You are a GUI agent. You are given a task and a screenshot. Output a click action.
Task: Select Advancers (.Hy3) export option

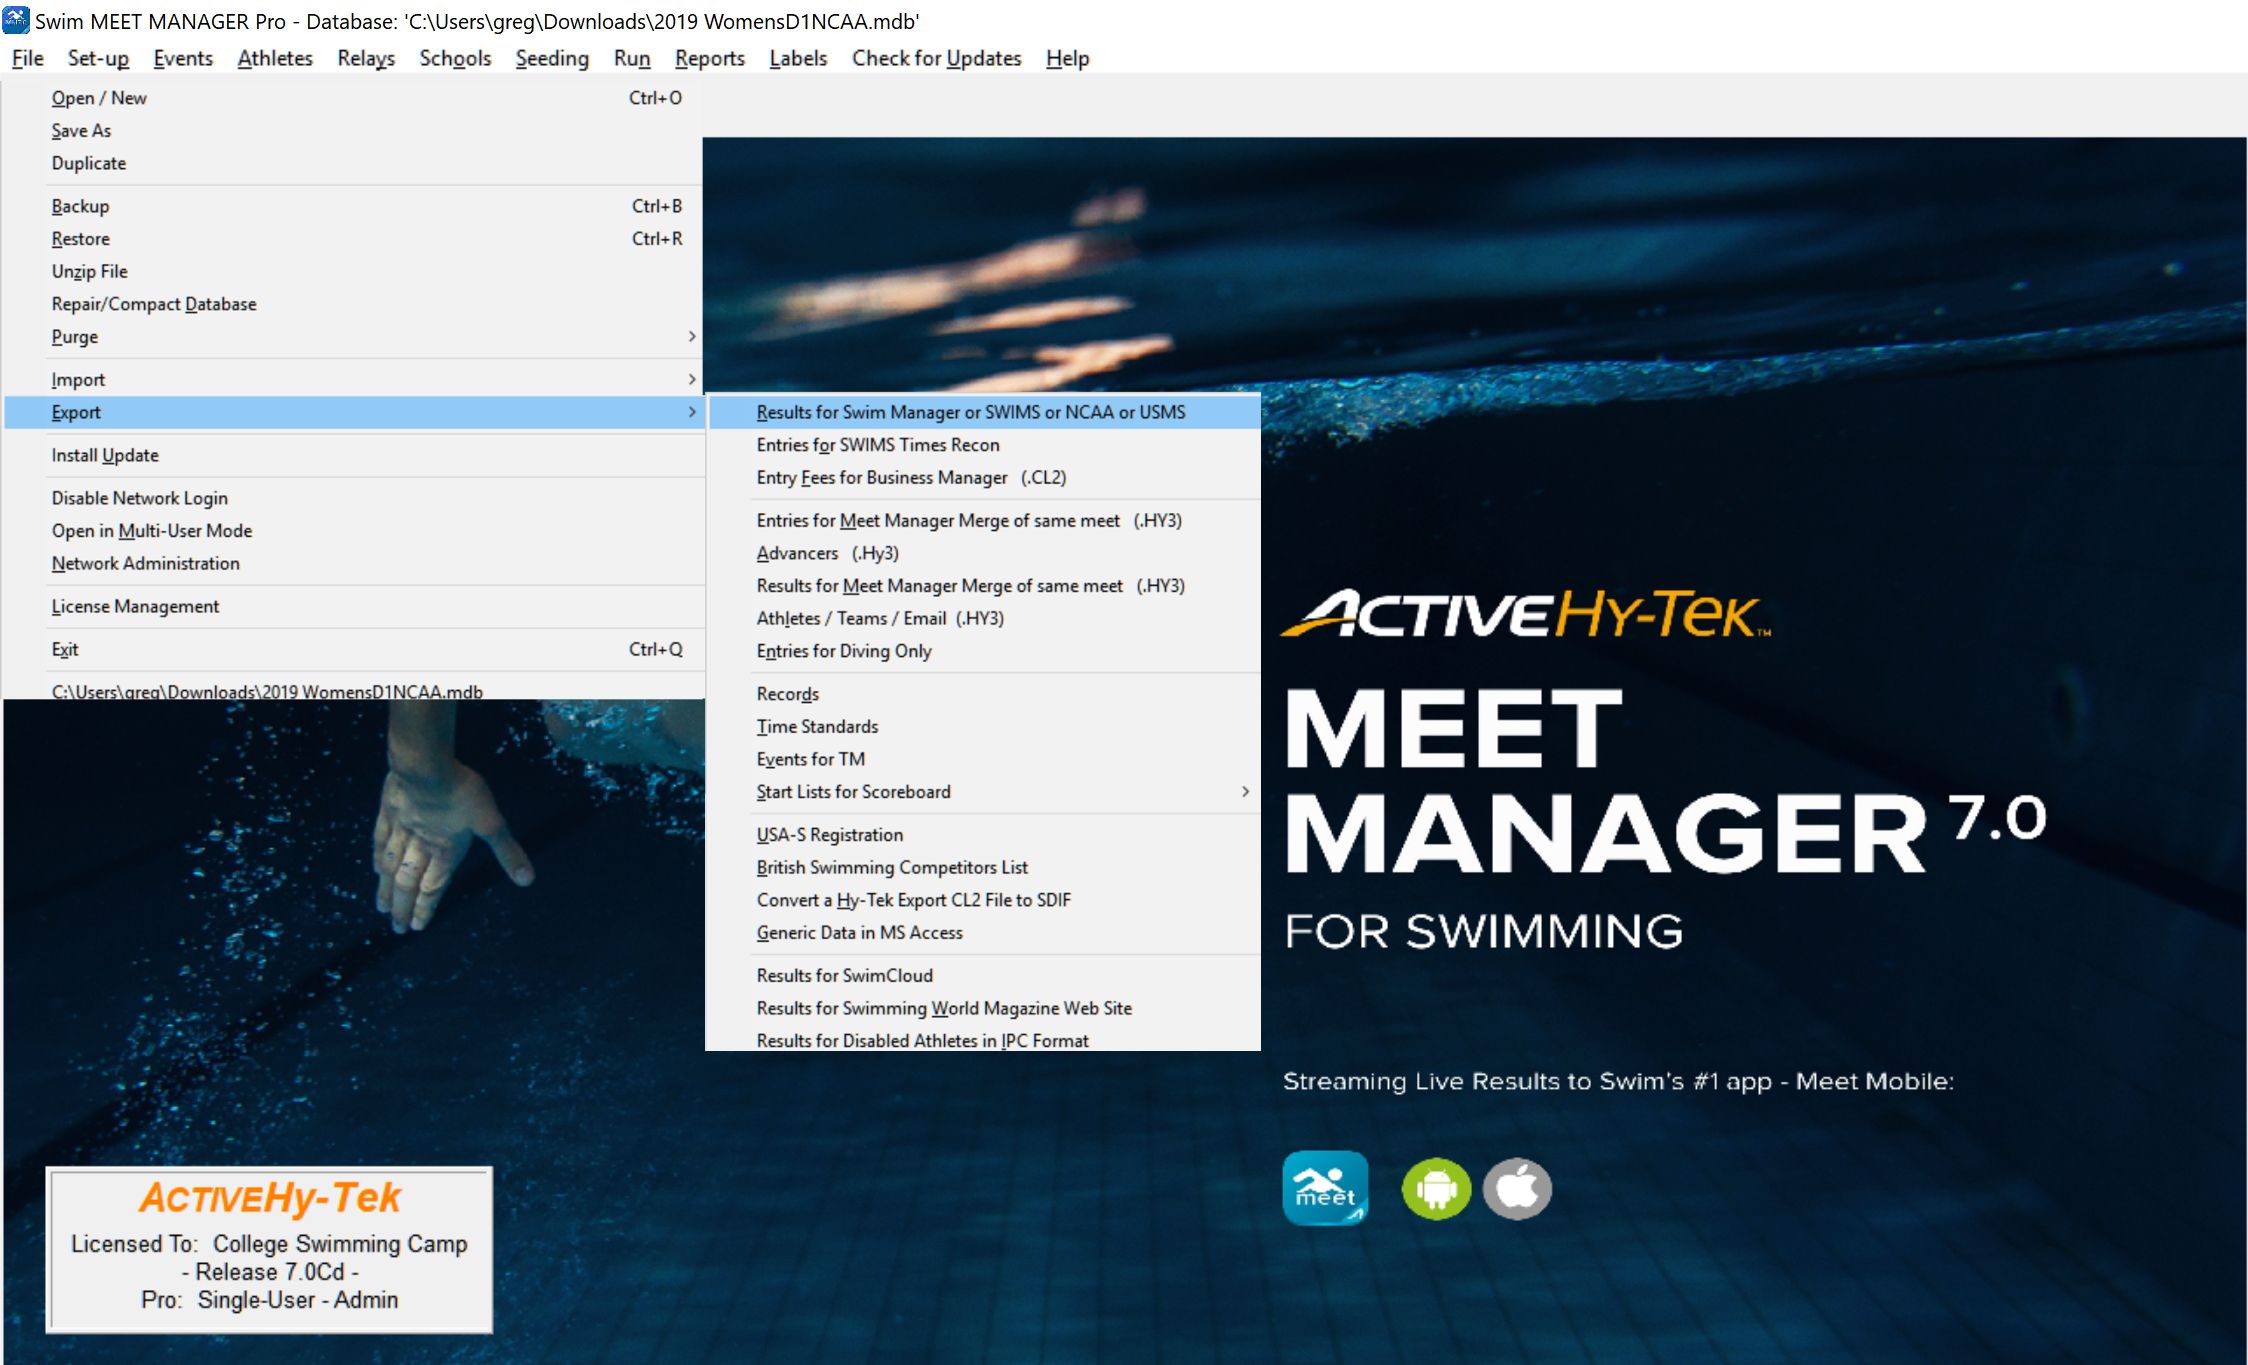coord(984,553)
